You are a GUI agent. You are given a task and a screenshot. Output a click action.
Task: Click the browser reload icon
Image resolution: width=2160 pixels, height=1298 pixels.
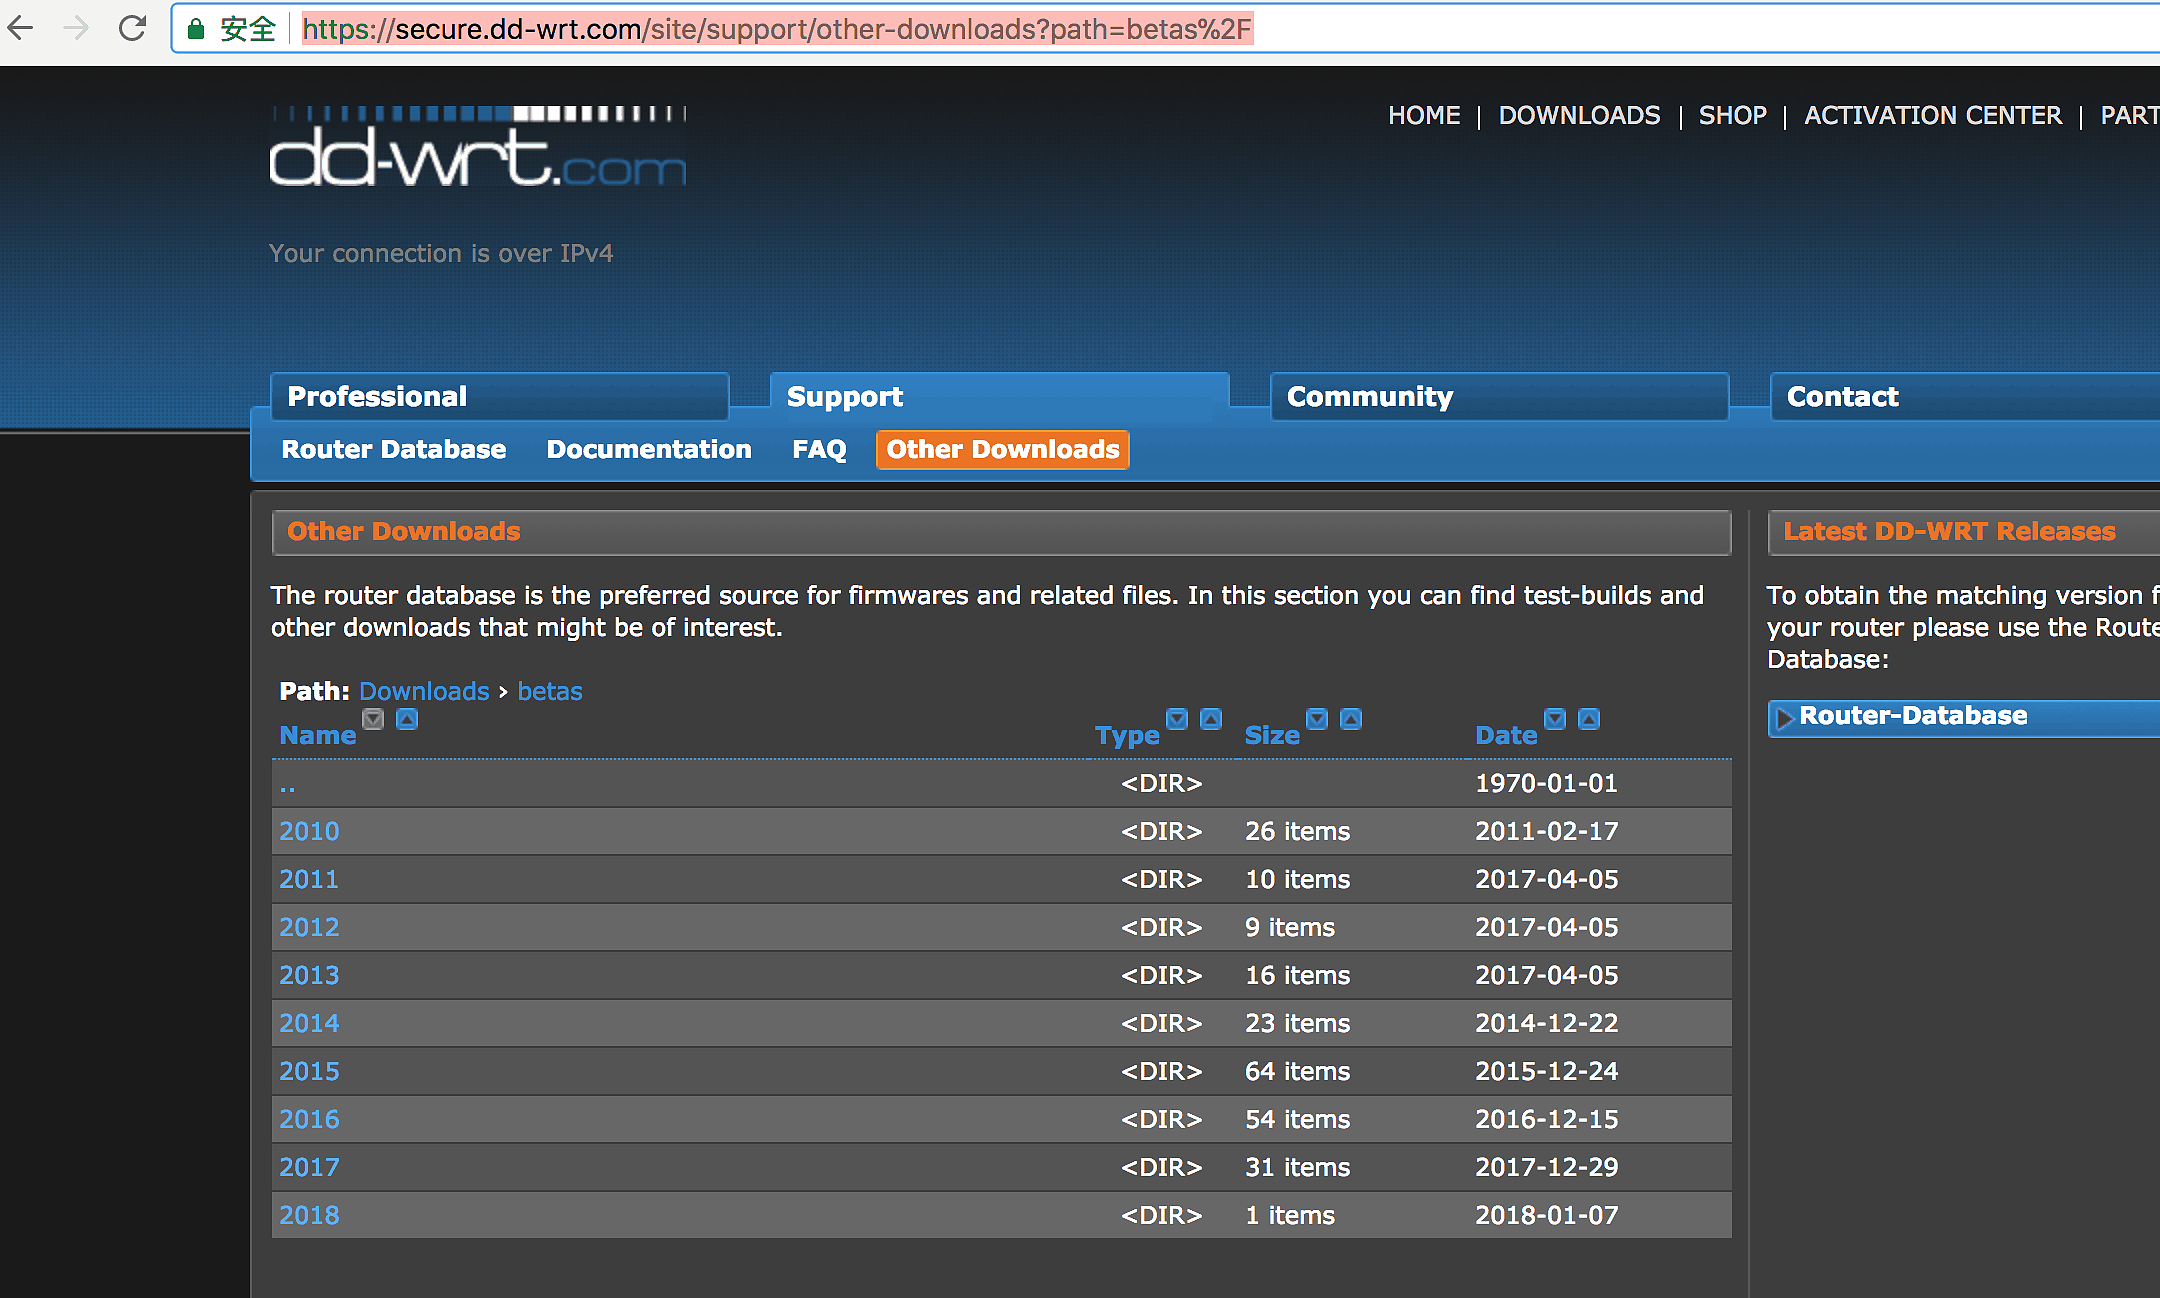(132, 28)
